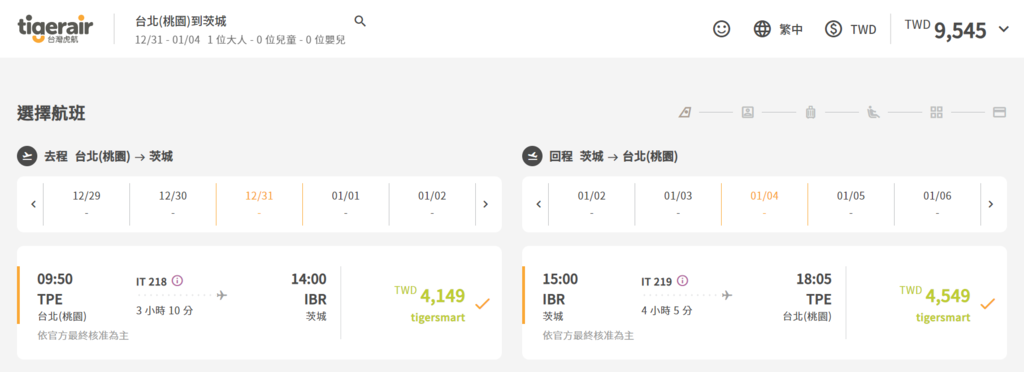Select the TWD 4,549 tigersmart fare
This screenshot has width=1024, height=372.
point(935,303)
